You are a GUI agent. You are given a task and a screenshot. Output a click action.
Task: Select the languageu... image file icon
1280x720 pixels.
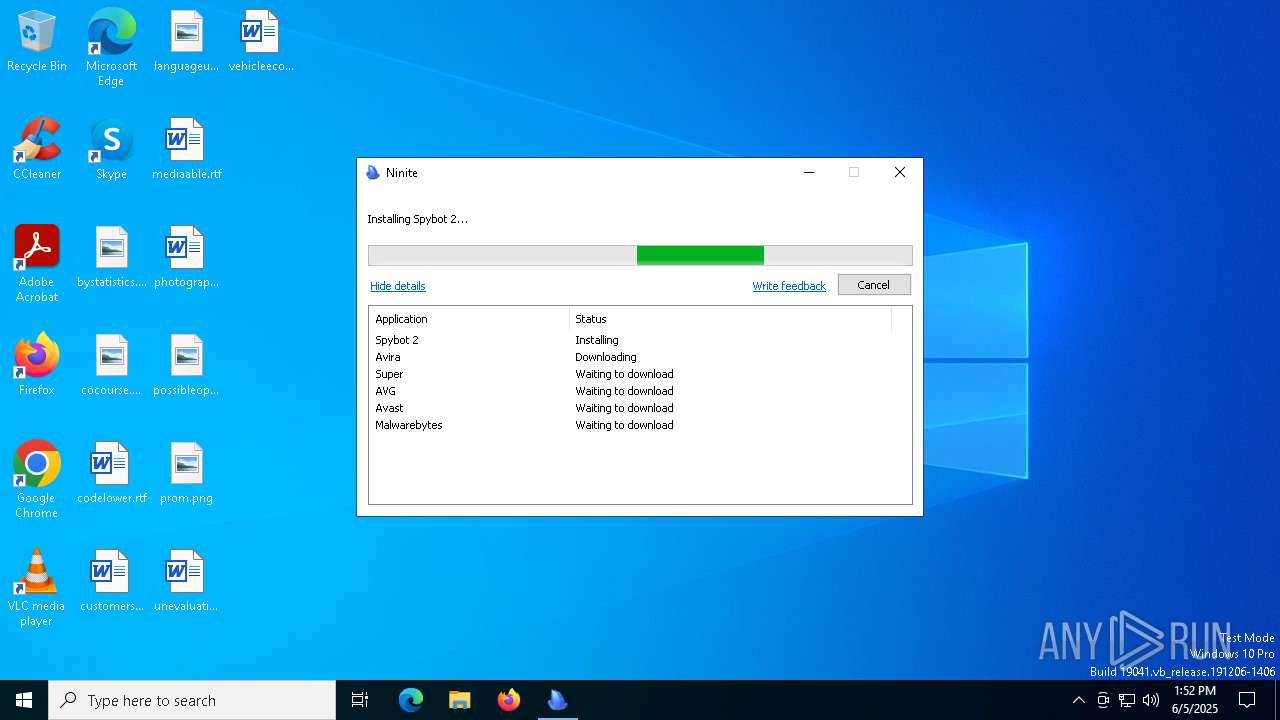coord(186,42)
